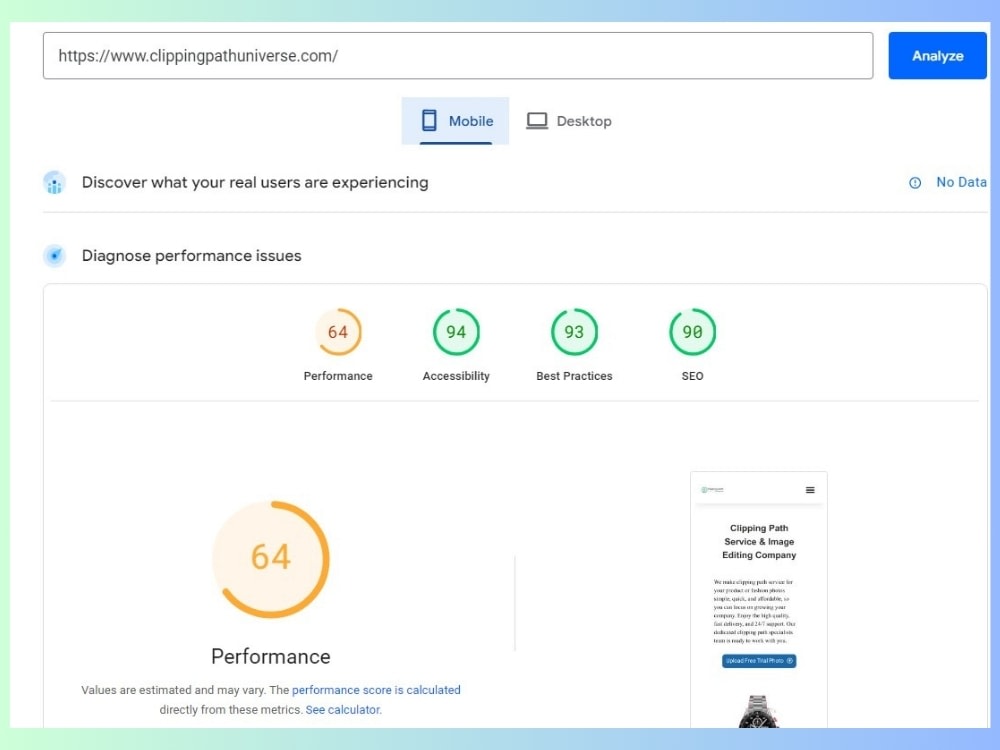Image resolution: width=1000 pixels, height=750 pixels.
Task: Click the Performance label under score 64
Action: pyautogui.click(x=338, y=376)
